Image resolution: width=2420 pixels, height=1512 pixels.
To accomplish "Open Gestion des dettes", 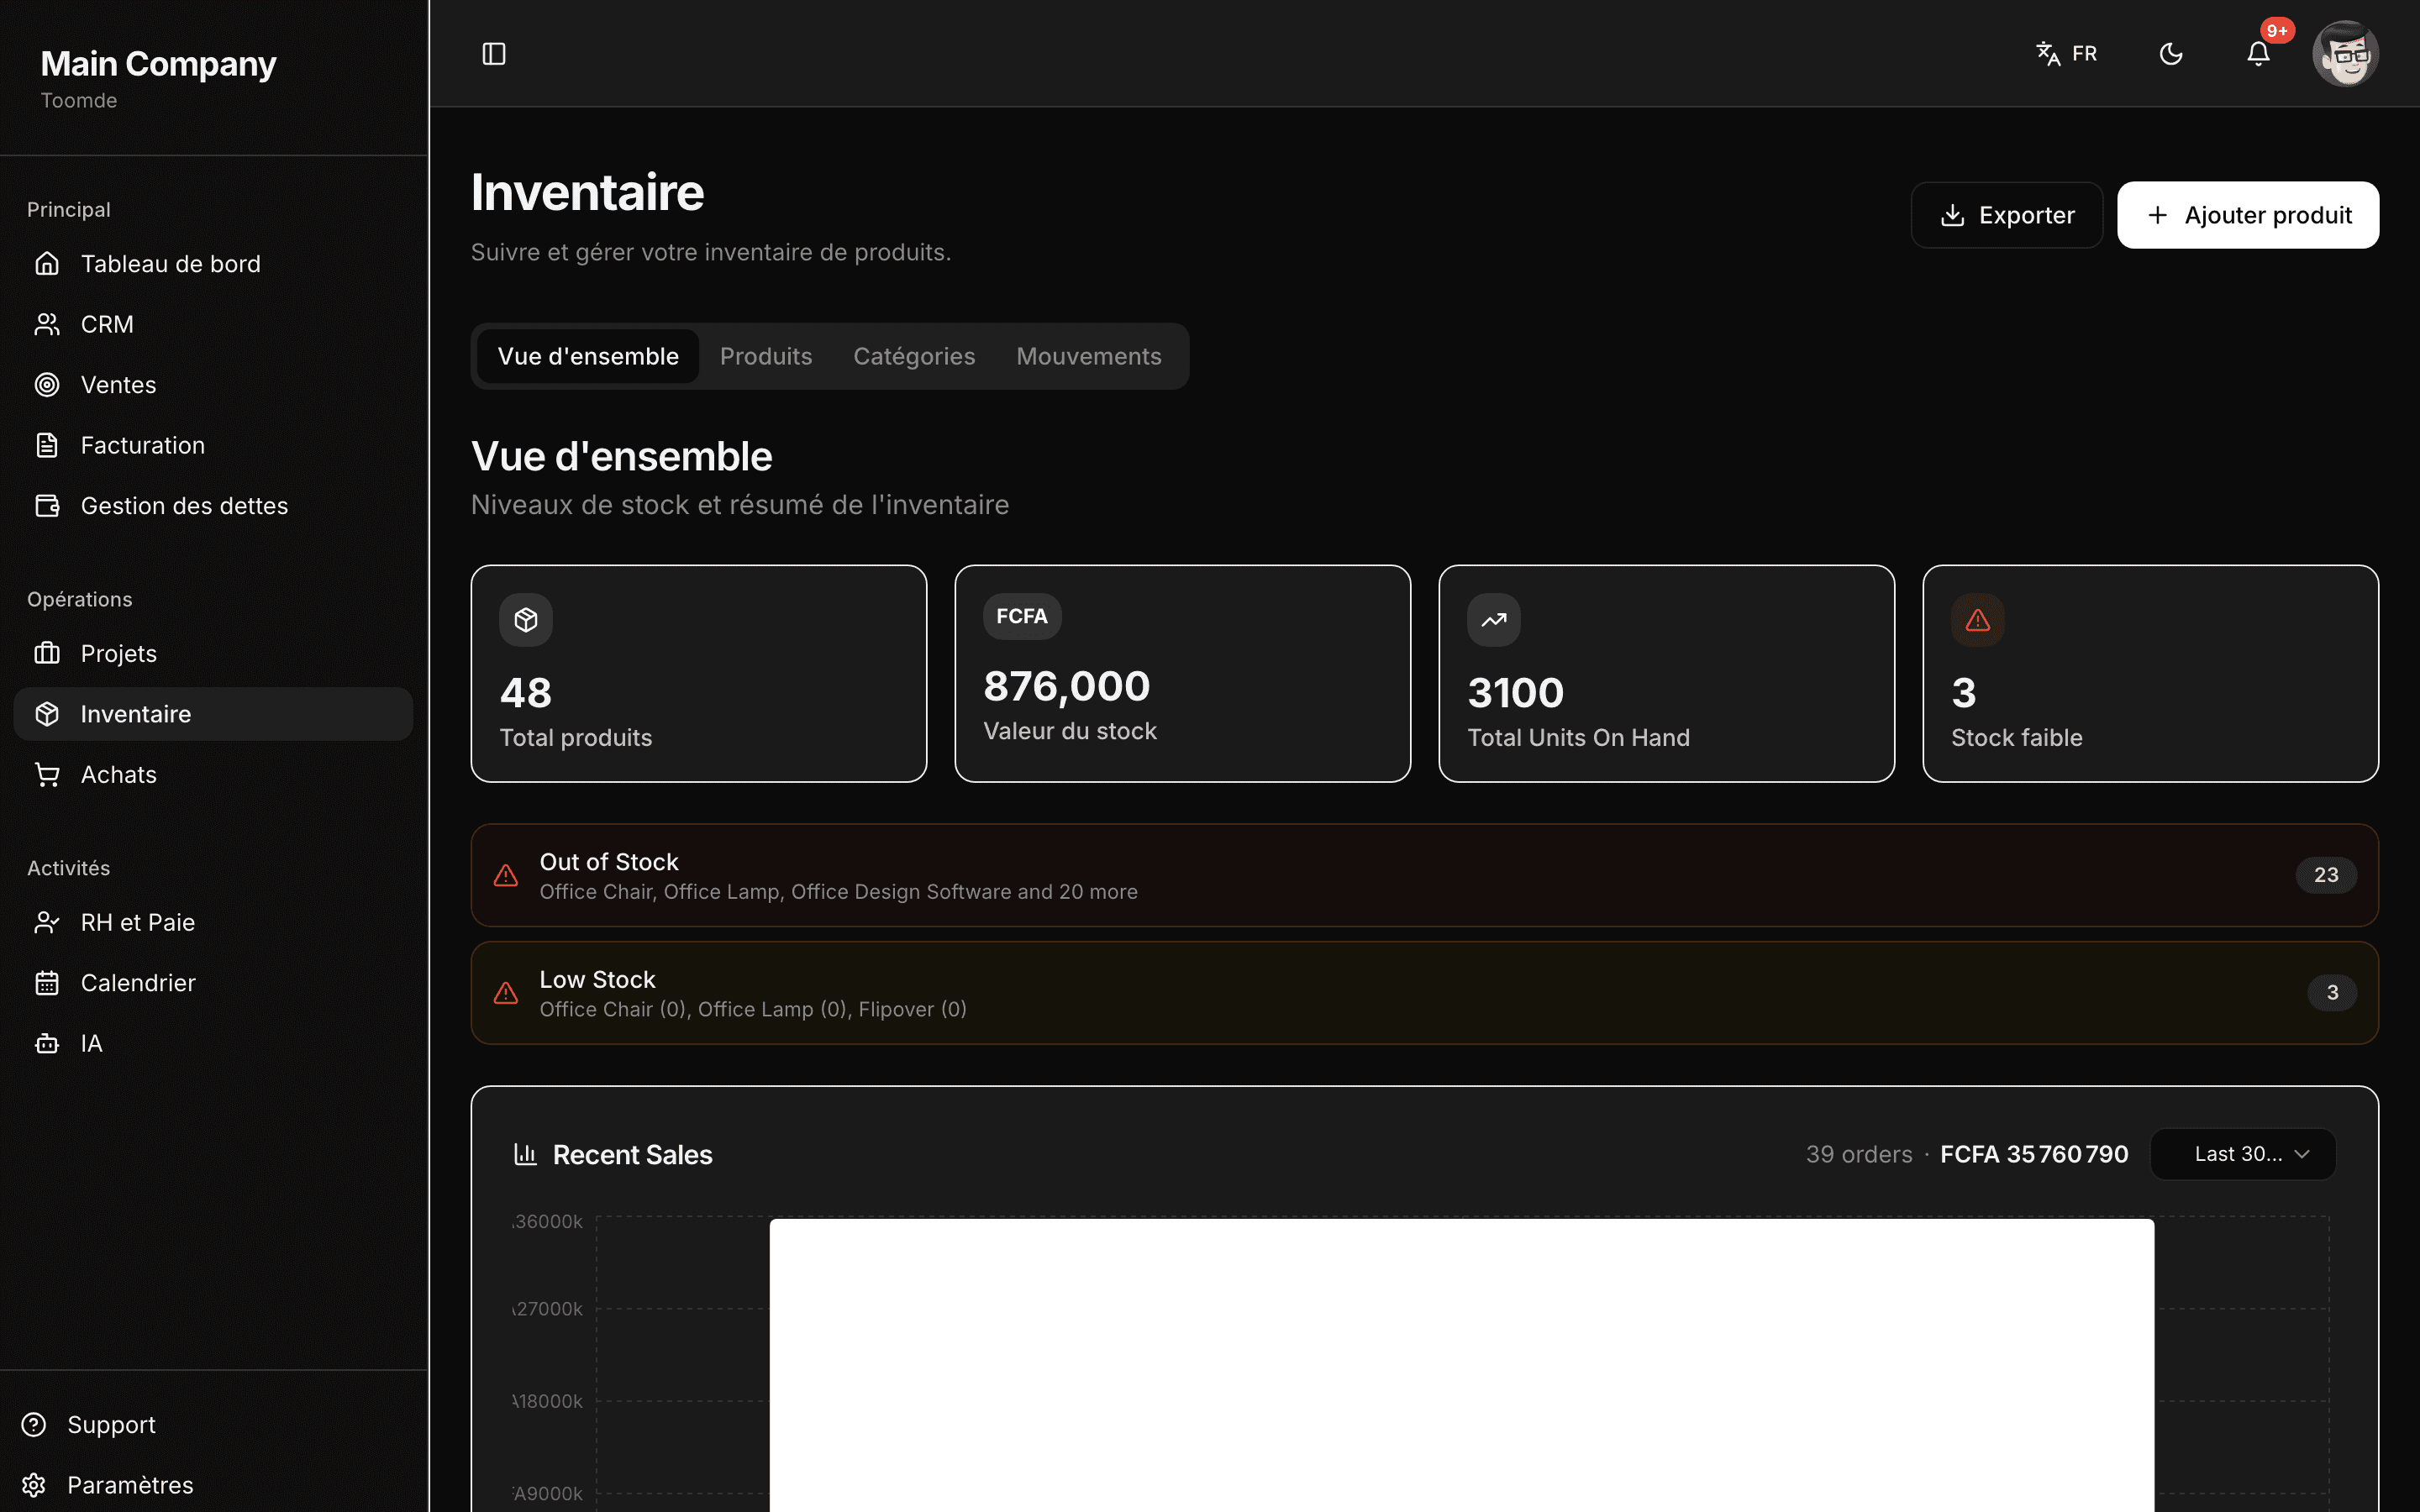I will point(213,506).
